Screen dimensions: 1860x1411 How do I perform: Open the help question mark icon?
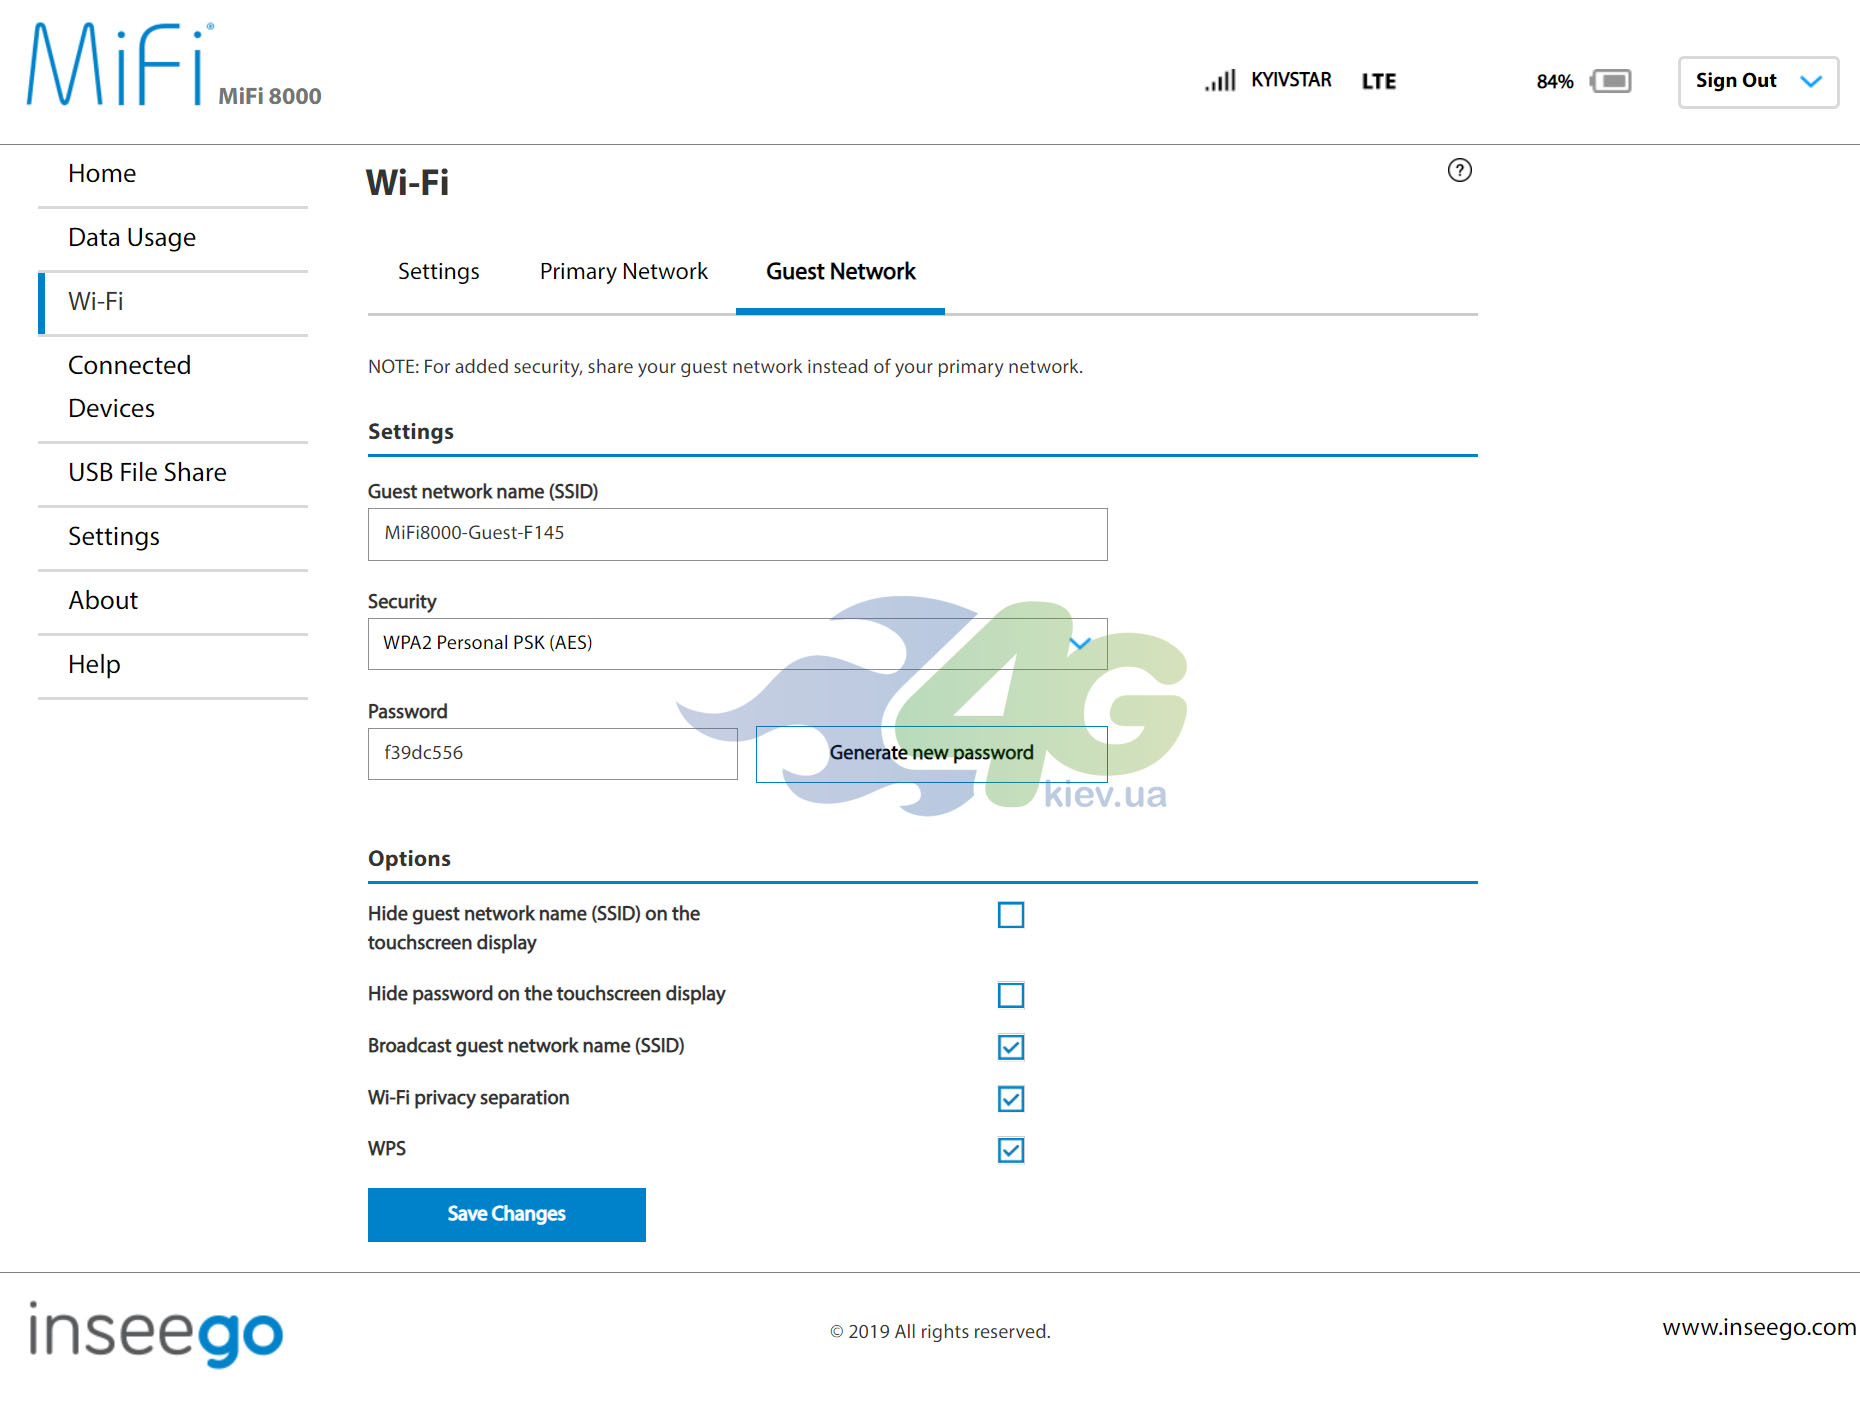[x=1460, y=170]
